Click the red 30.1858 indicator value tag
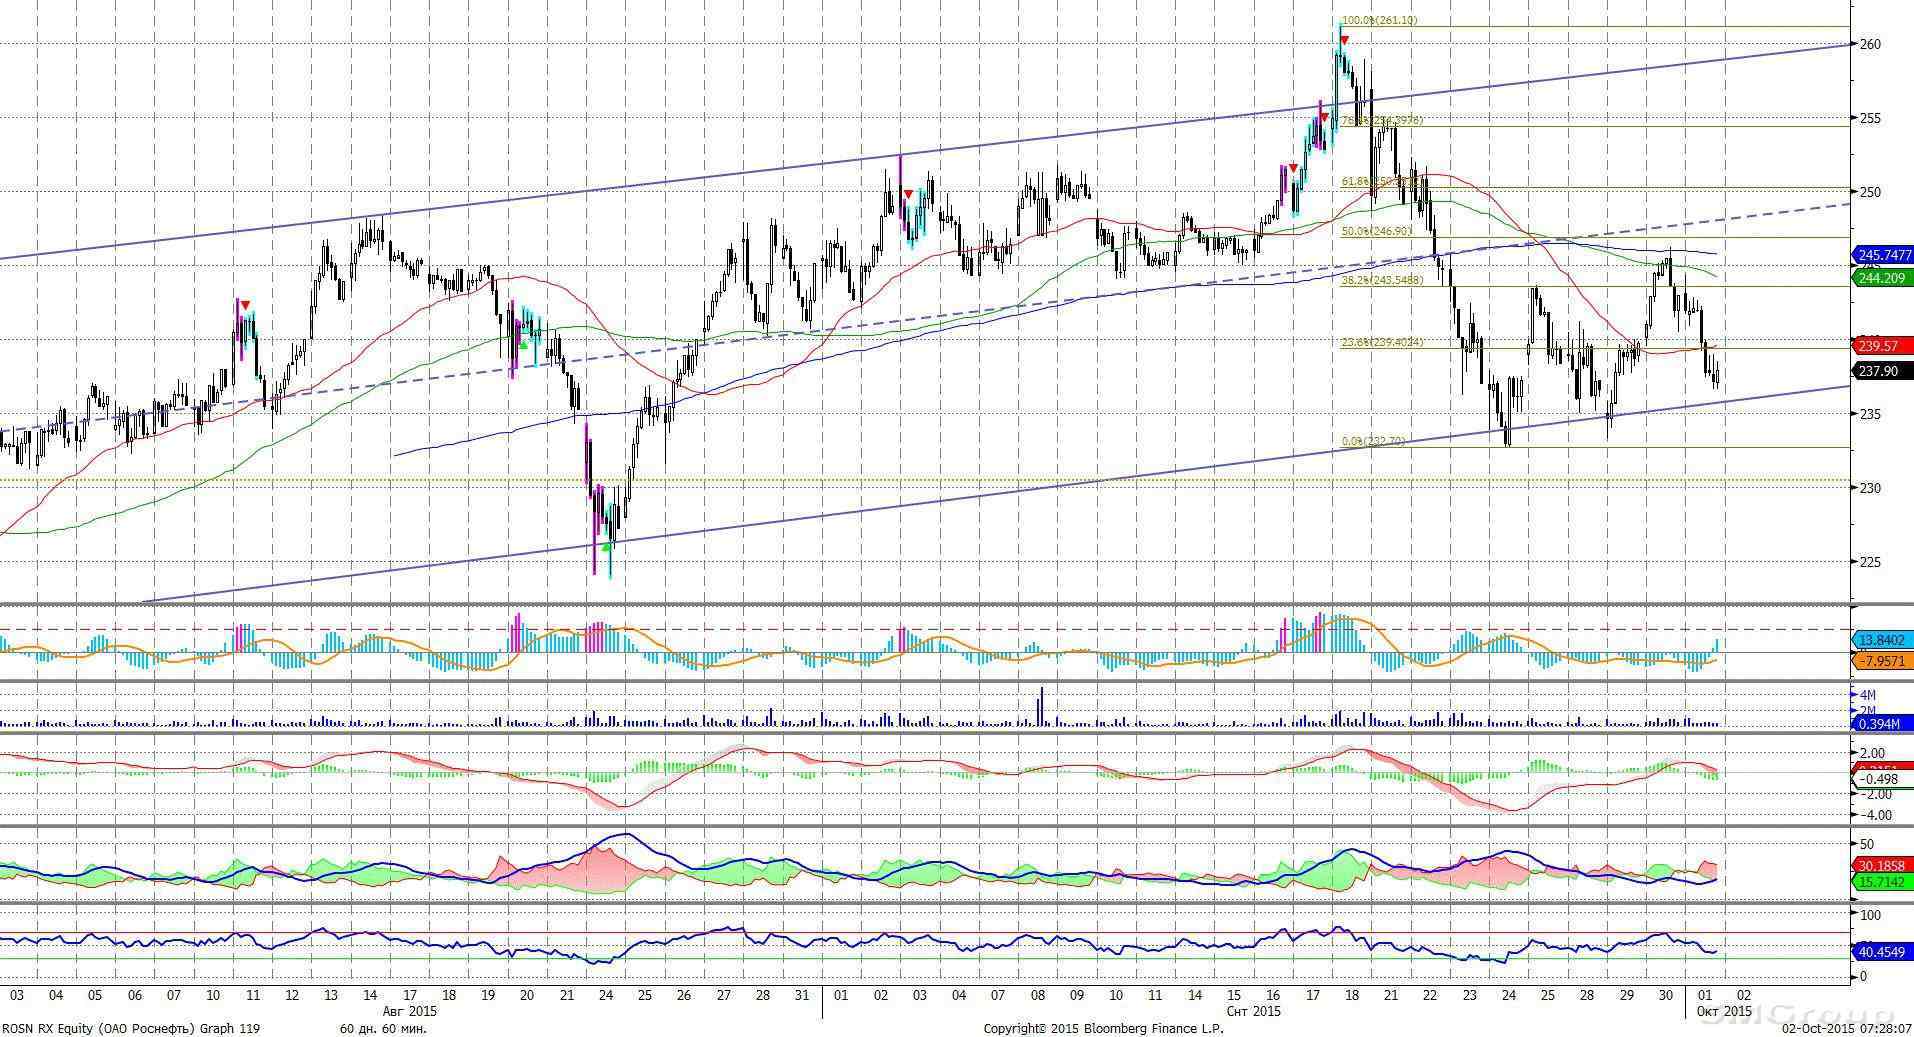The height and width of the screenshot is (1037, 1914). pos(1883,865)
